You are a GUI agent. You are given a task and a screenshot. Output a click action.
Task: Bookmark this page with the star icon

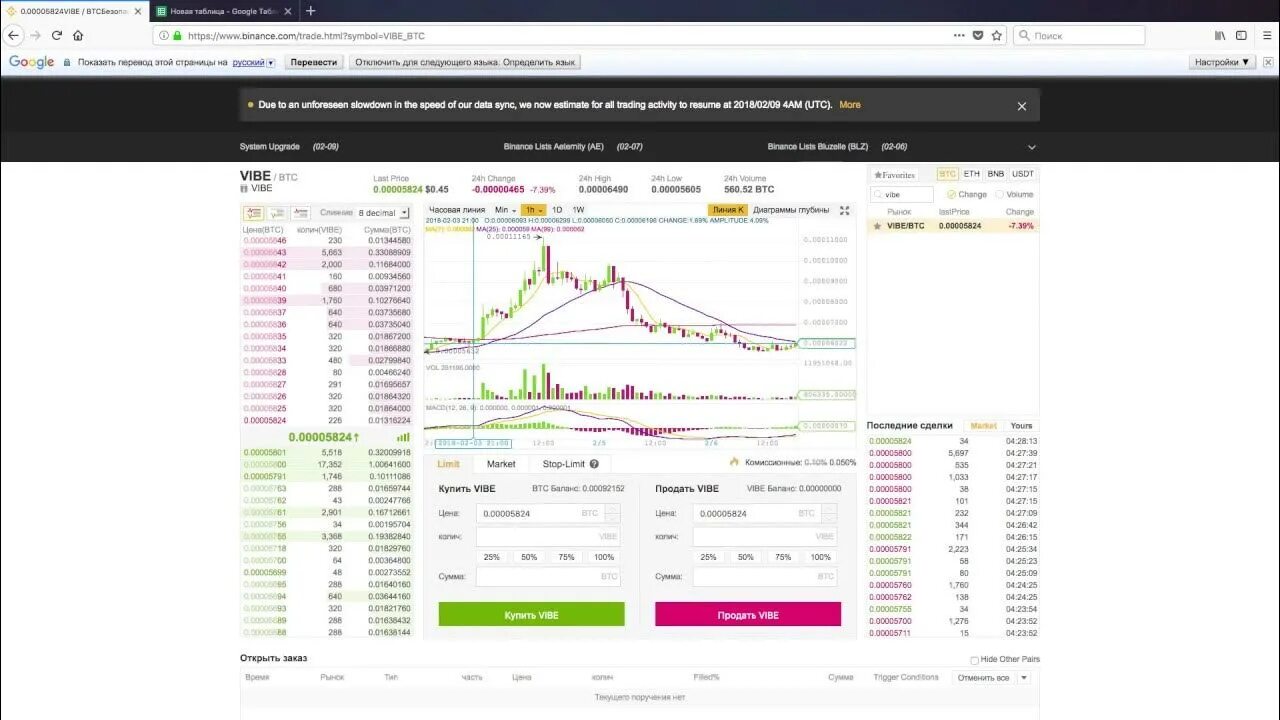[997, 35]
